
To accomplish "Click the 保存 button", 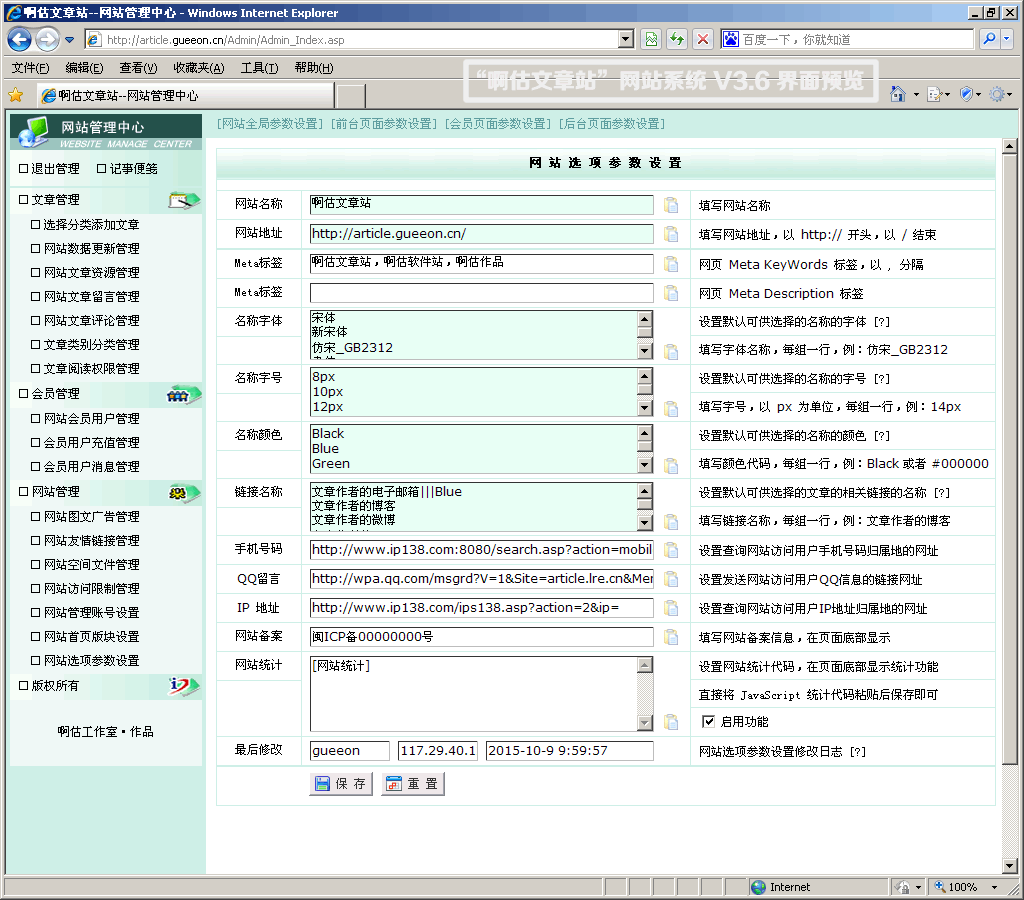I will (341, 784).
